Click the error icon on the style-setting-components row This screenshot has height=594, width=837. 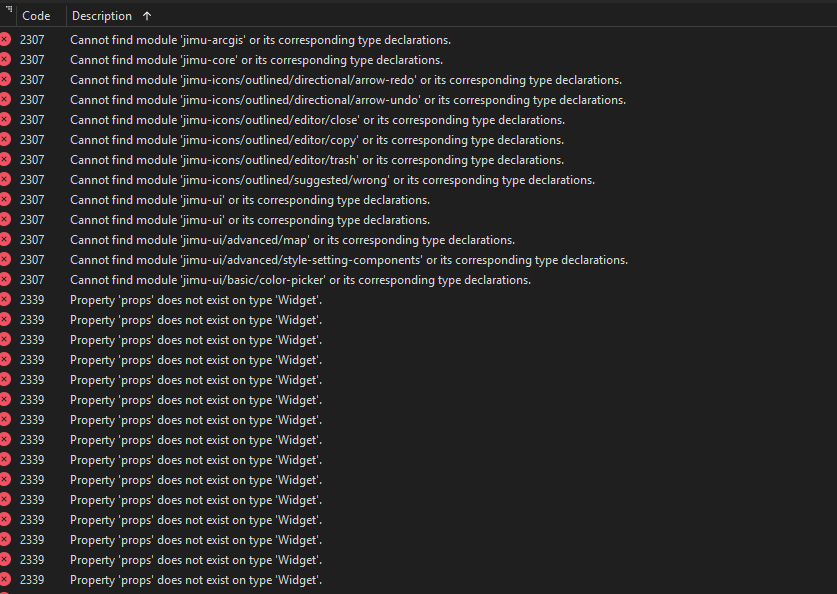[x=5, y=259]
